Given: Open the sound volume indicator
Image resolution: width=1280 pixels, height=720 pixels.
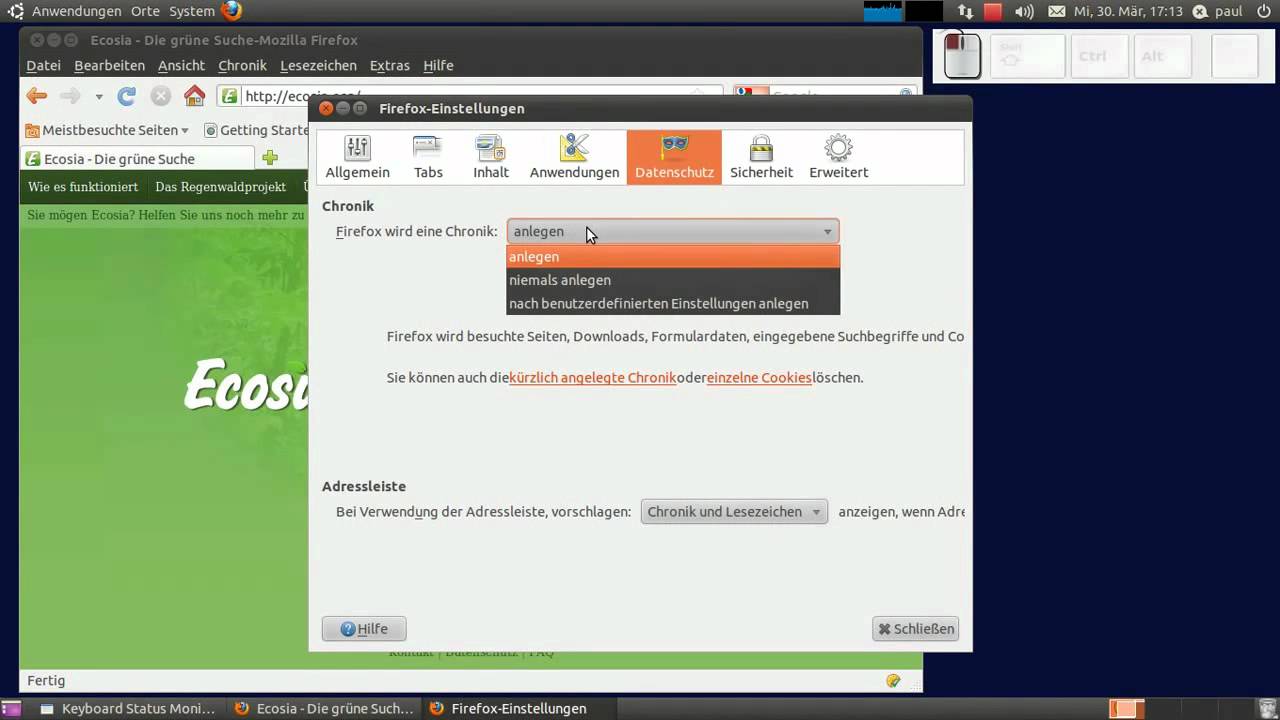Looking at the screenshot, I should point(1024,11).
